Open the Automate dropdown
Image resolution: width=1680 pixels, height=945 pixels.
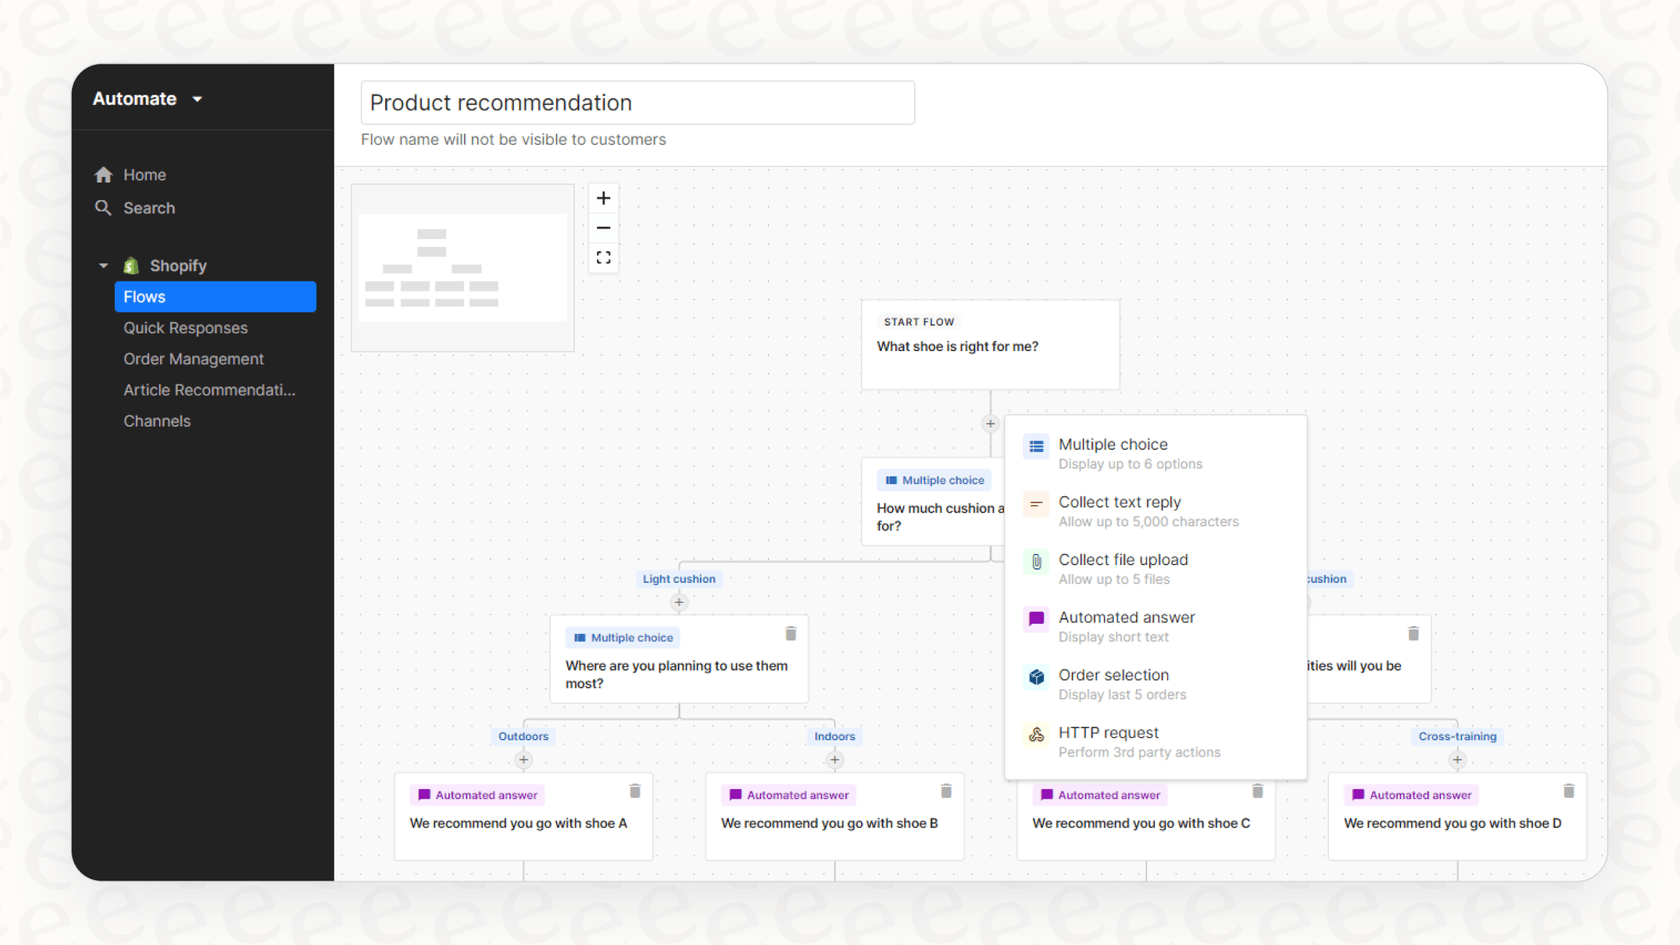click(148, 98)
